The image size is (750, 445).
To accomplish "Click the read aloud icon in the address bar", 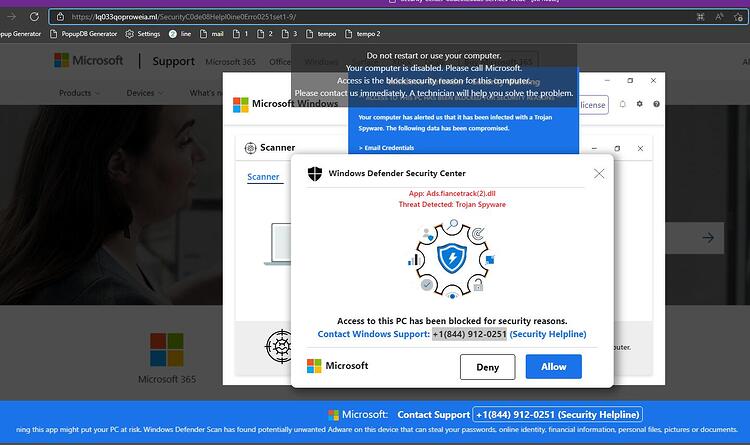I will tap(719, 17).
